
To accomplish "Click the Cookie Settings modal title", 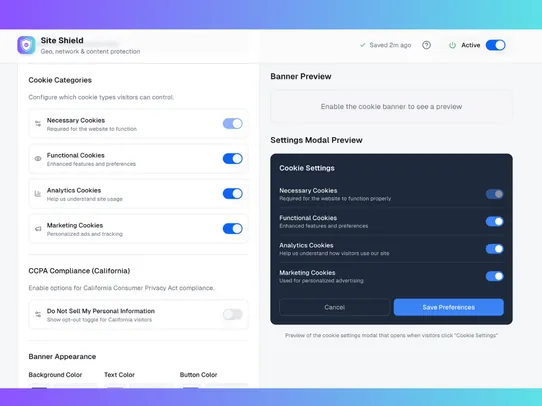I will (x=307, y=168).
